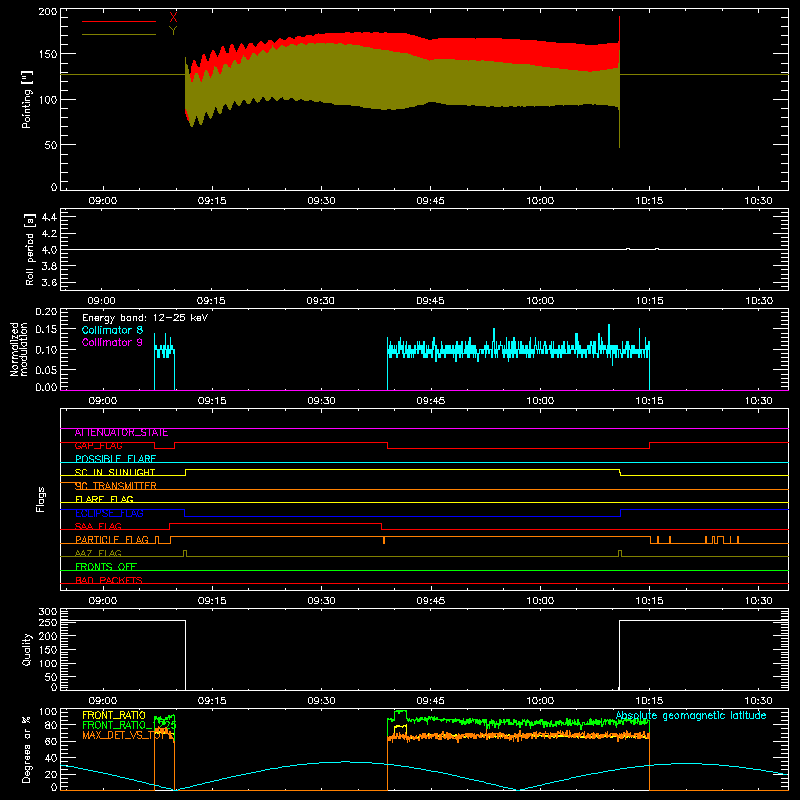This screenshot has height=800, width=800.
Task: Click the olive AAZ_FLAG label
Action: pyautogui.click(x=98, y=554)
